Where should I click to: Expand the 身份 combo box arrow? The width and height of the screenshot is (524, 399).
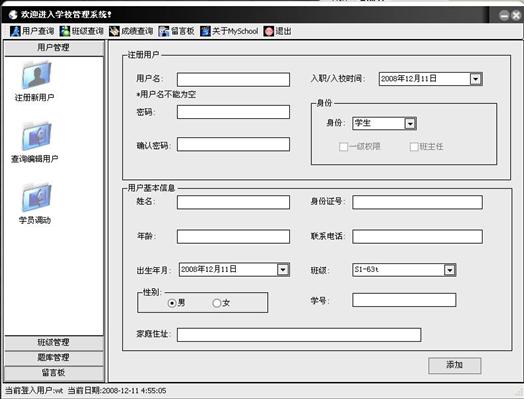coord(410,124)
